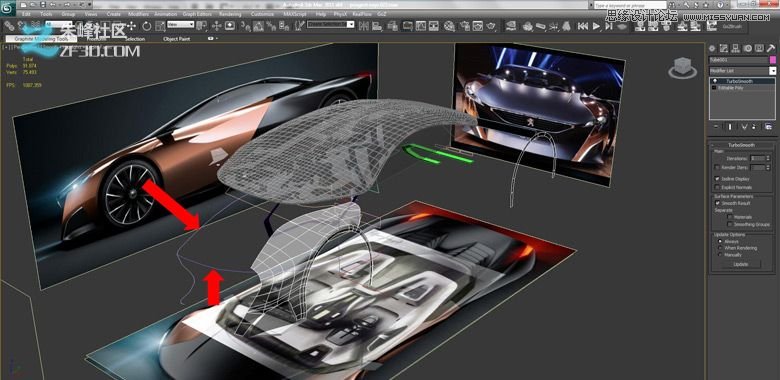Open the 3ds Max application menu logo
This screenshot has width=780, height=380.
[7, 8]
